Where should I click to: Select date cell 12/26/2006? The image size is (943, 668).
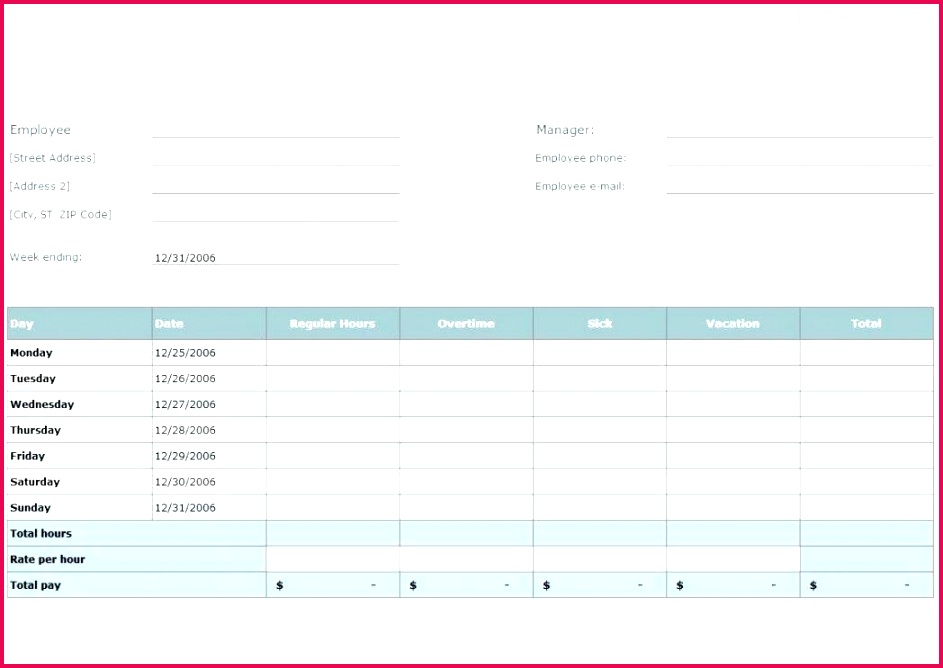pos(209,379)
